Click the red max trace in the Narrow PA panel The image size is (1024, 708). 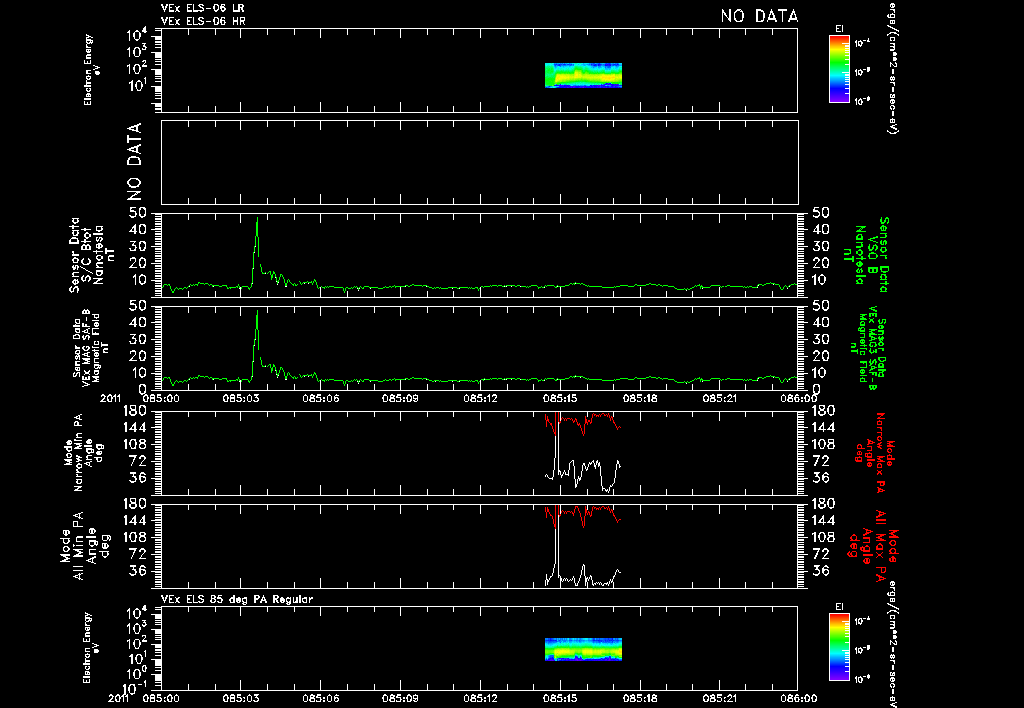point(581,422)
